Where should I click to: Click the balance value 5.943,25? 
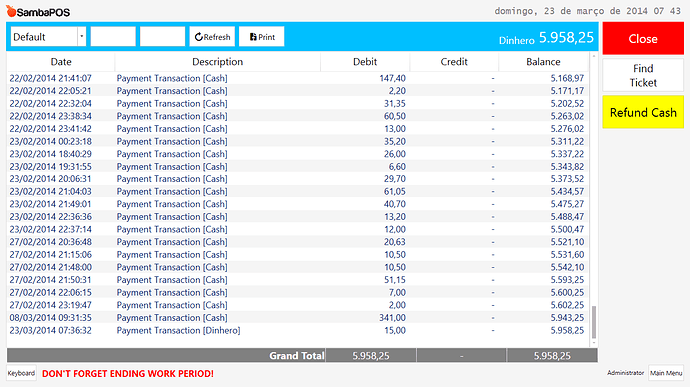pos(567,317)
